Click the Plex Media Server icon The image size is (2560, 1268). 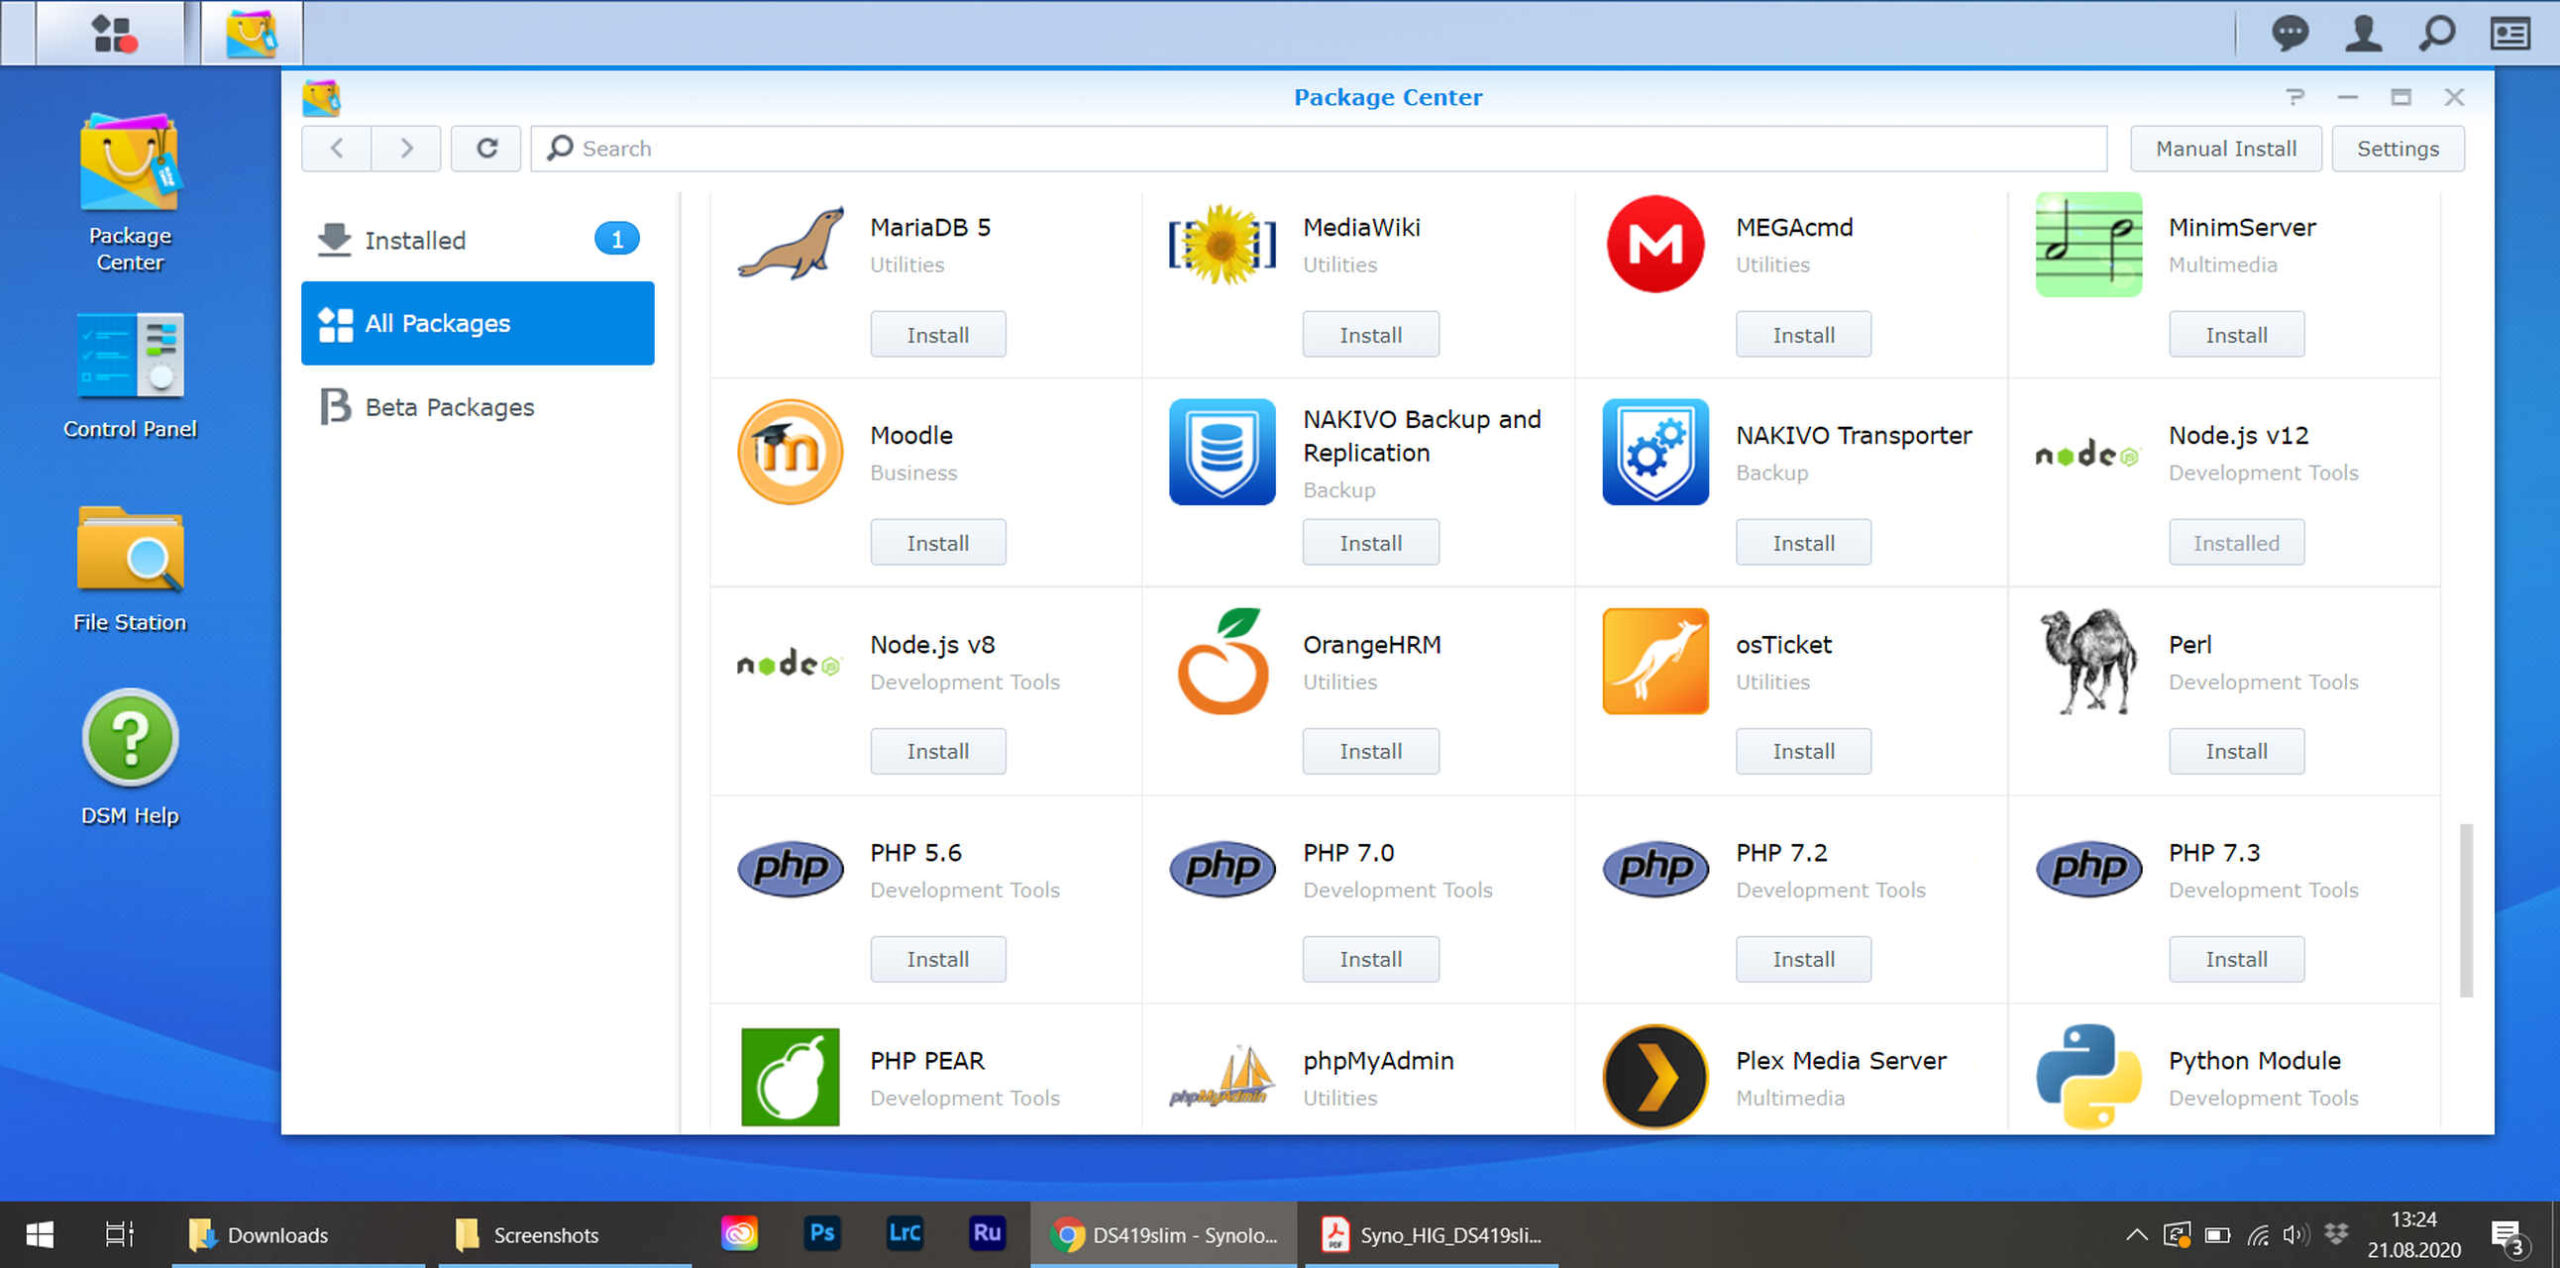point(1655,1077)
